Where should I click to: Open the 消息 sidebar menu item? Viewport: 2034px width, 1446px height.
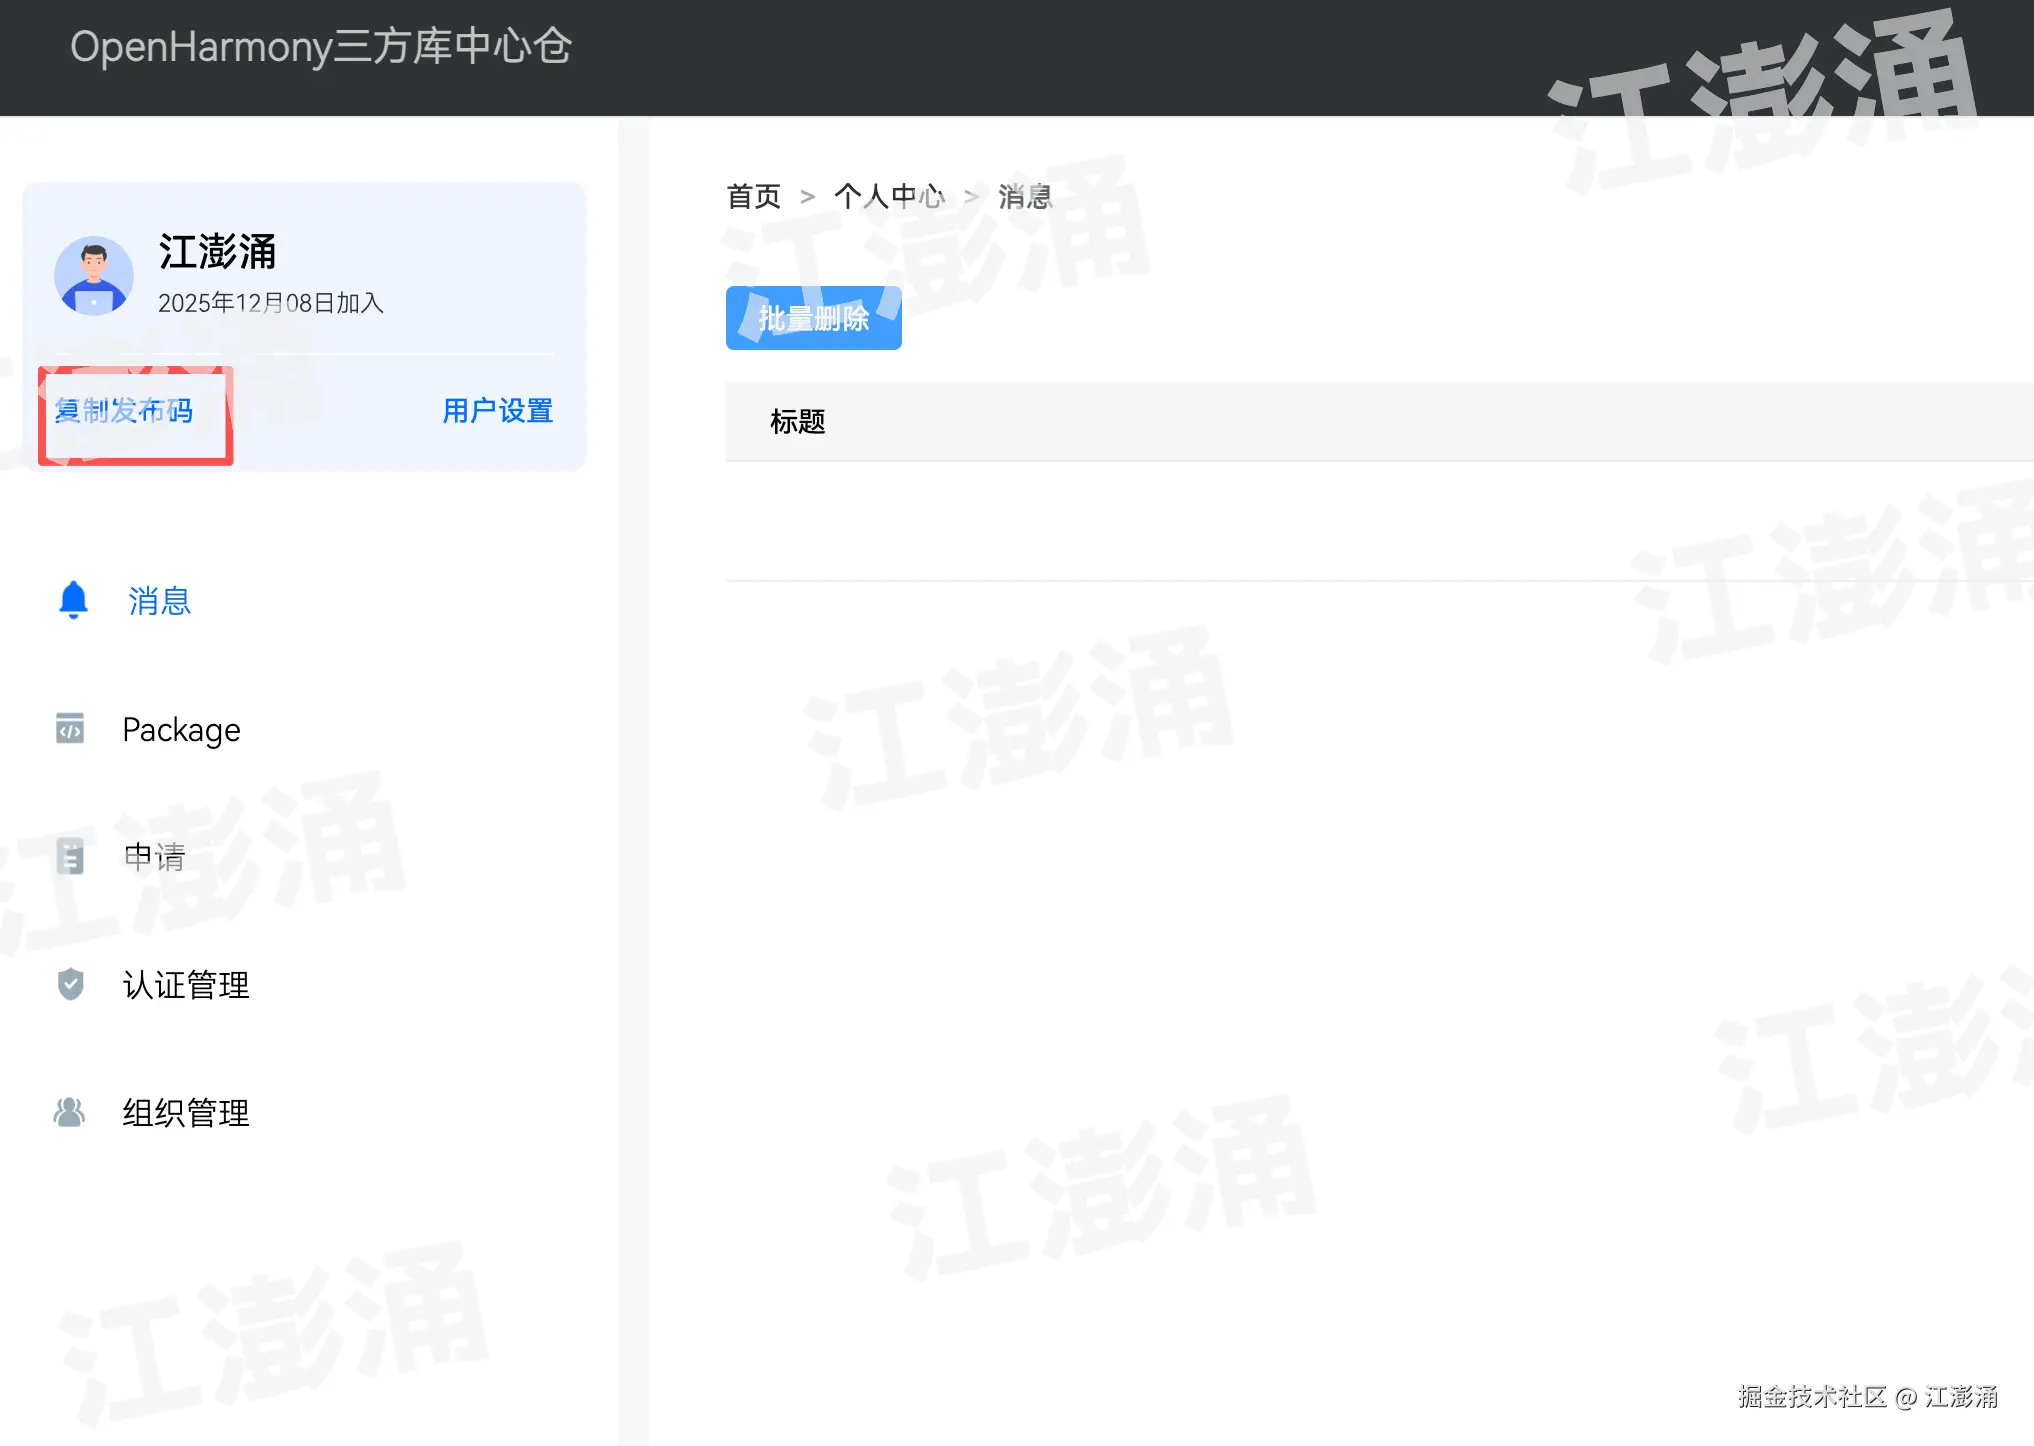[x=159, y=601]
